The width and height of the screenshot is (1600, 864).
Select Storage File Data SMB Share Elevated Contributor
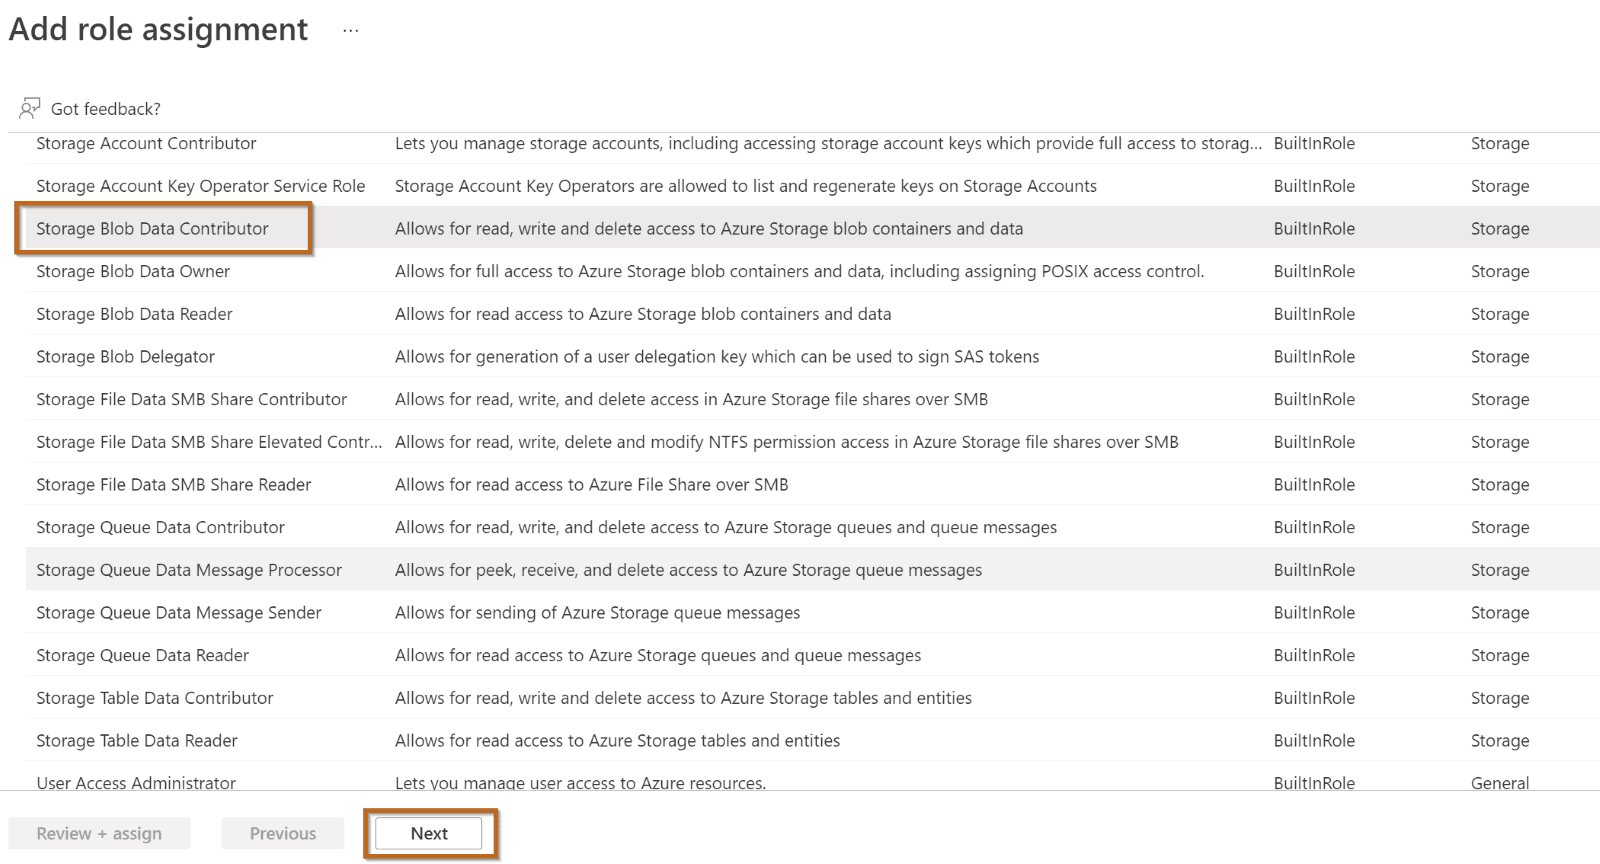[x=209, y=442]
